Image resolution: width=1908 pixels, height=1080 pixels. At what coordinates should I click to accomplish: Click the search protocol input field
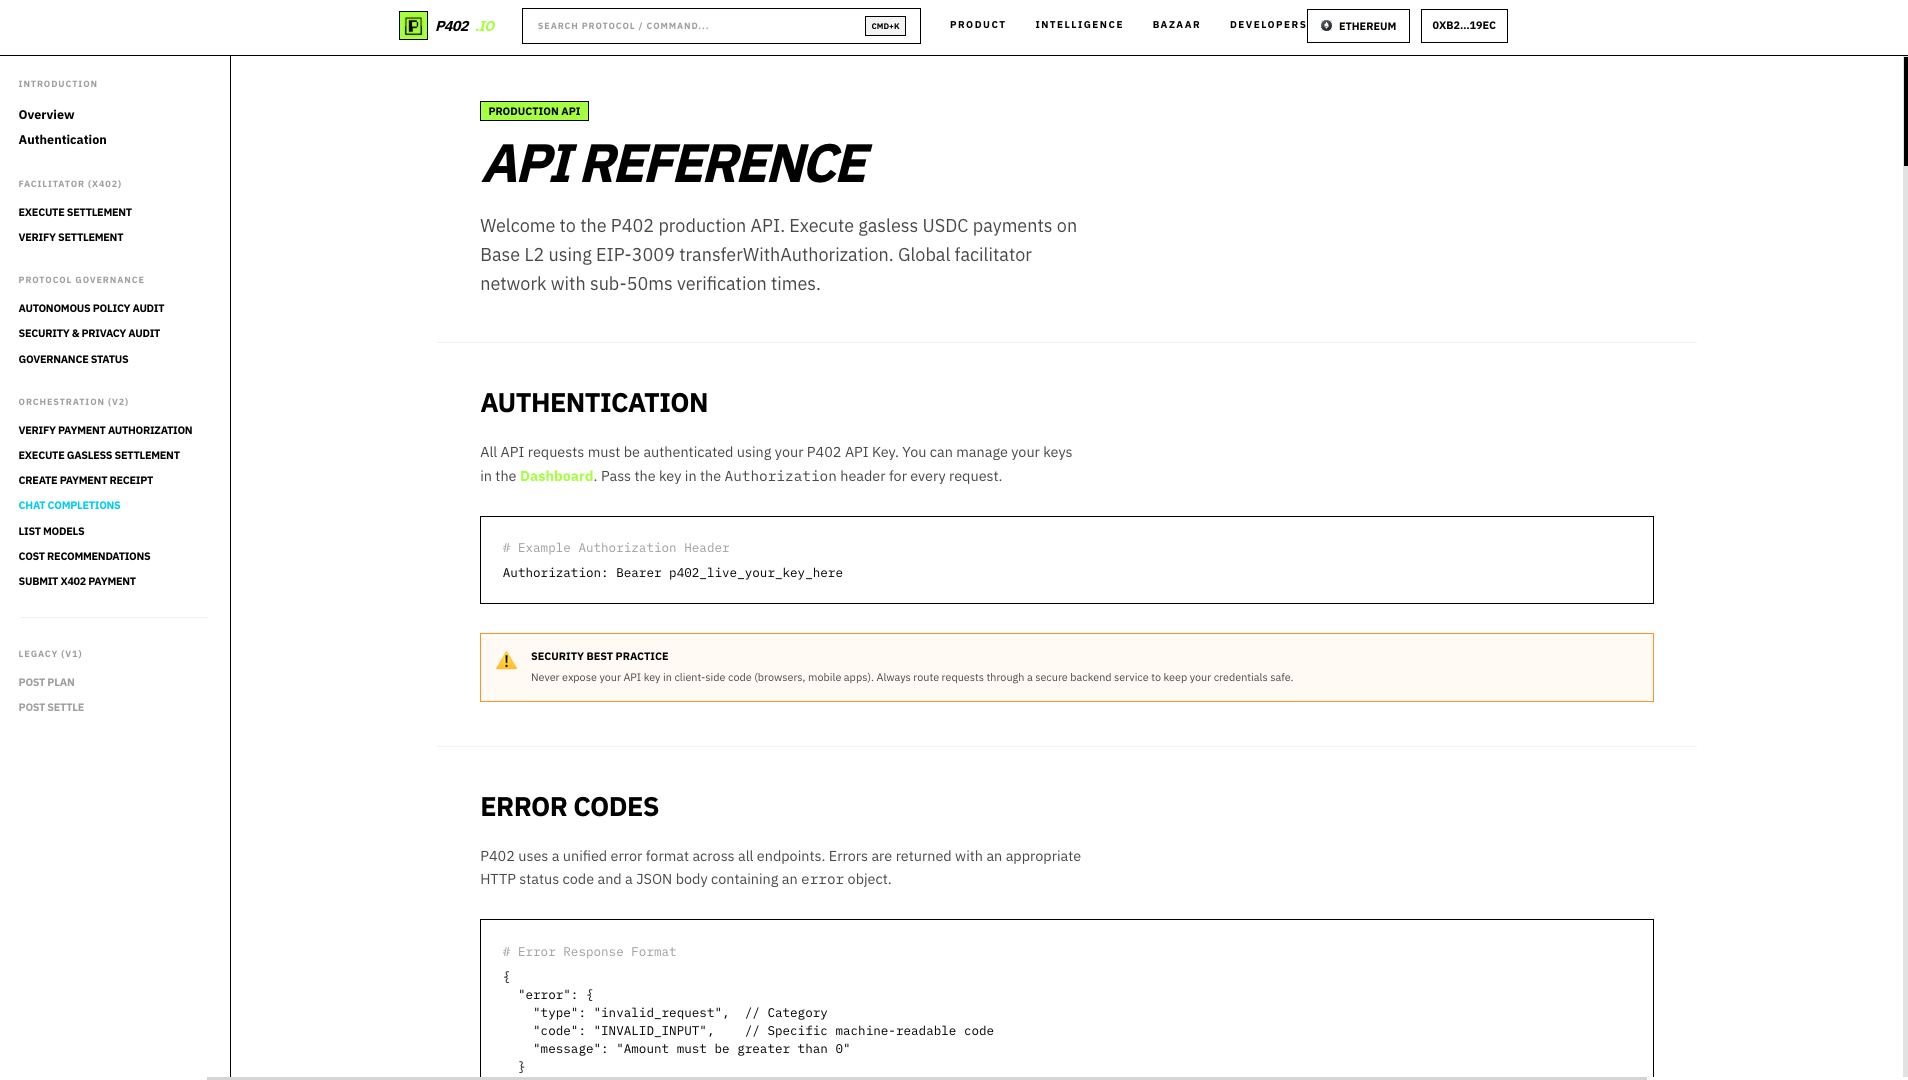(x=700, y=26)
